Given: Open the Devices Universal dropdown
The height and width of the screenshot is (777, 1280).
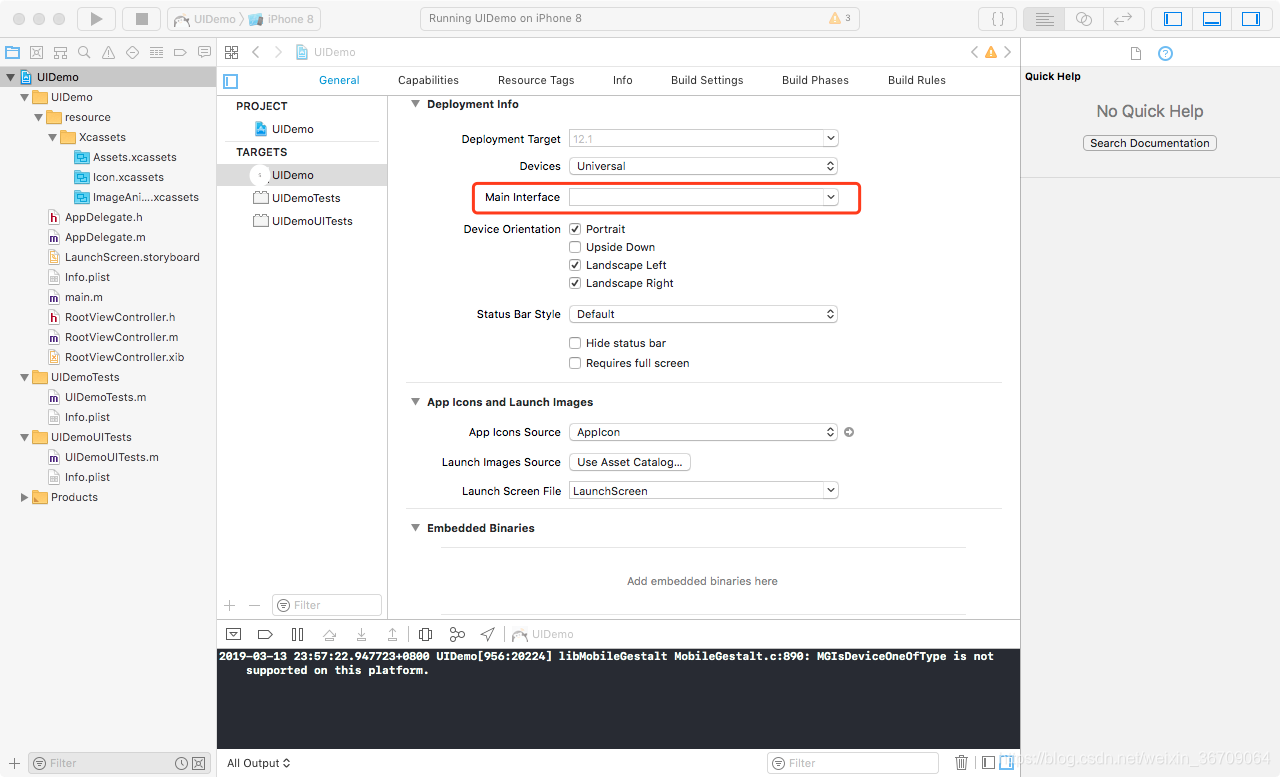Looking at the screenshot, I should point(703,166).
